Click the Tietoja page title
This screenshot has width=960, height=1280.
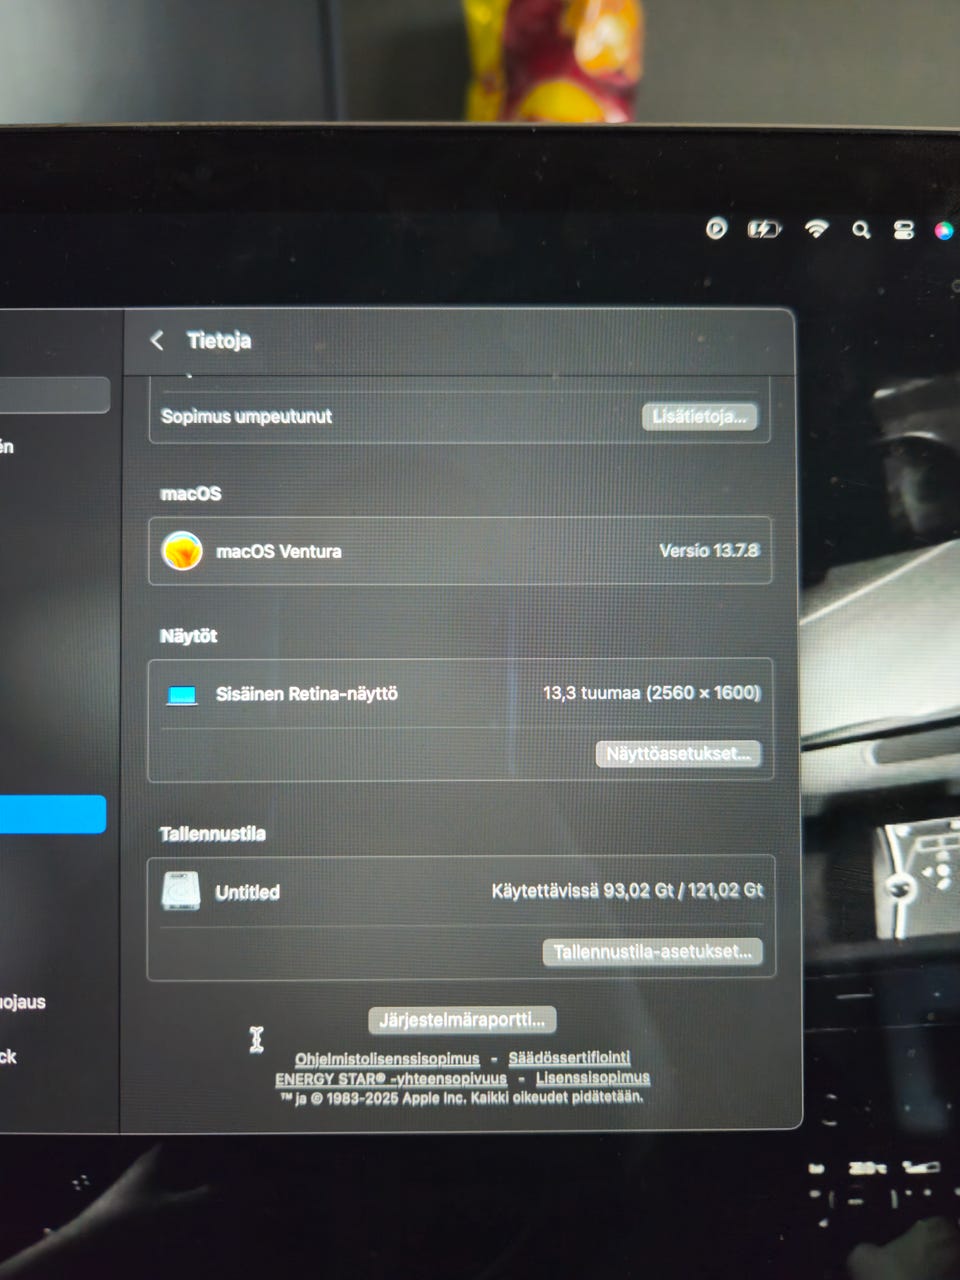coord(219,340)
